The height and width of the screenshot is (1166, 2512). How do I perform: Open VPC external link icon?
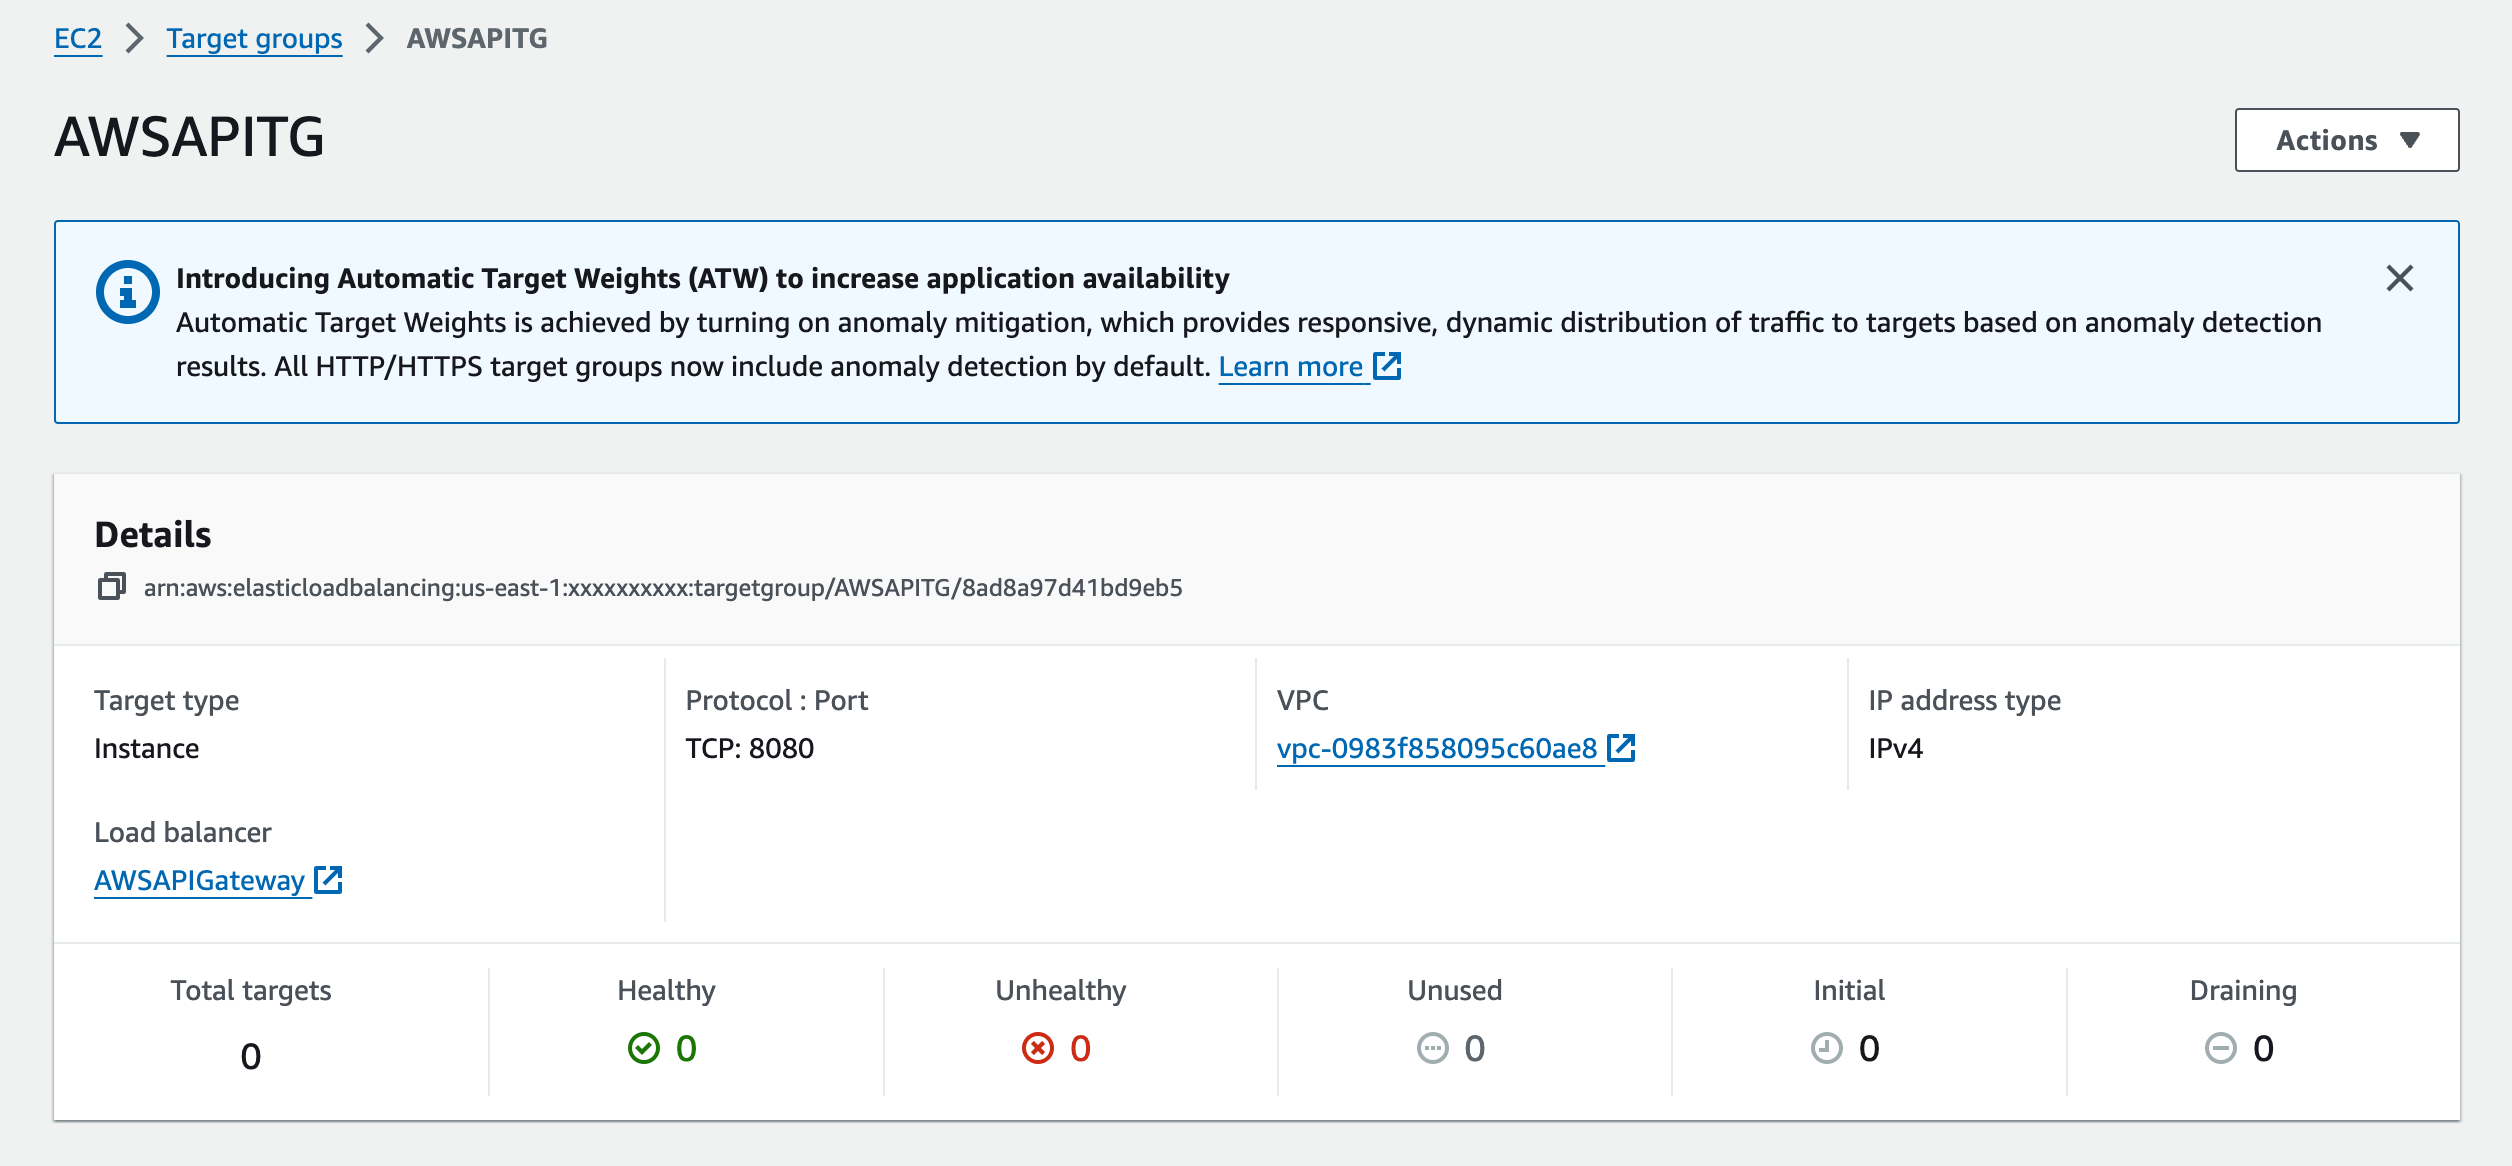click(x=1621, y=748)
